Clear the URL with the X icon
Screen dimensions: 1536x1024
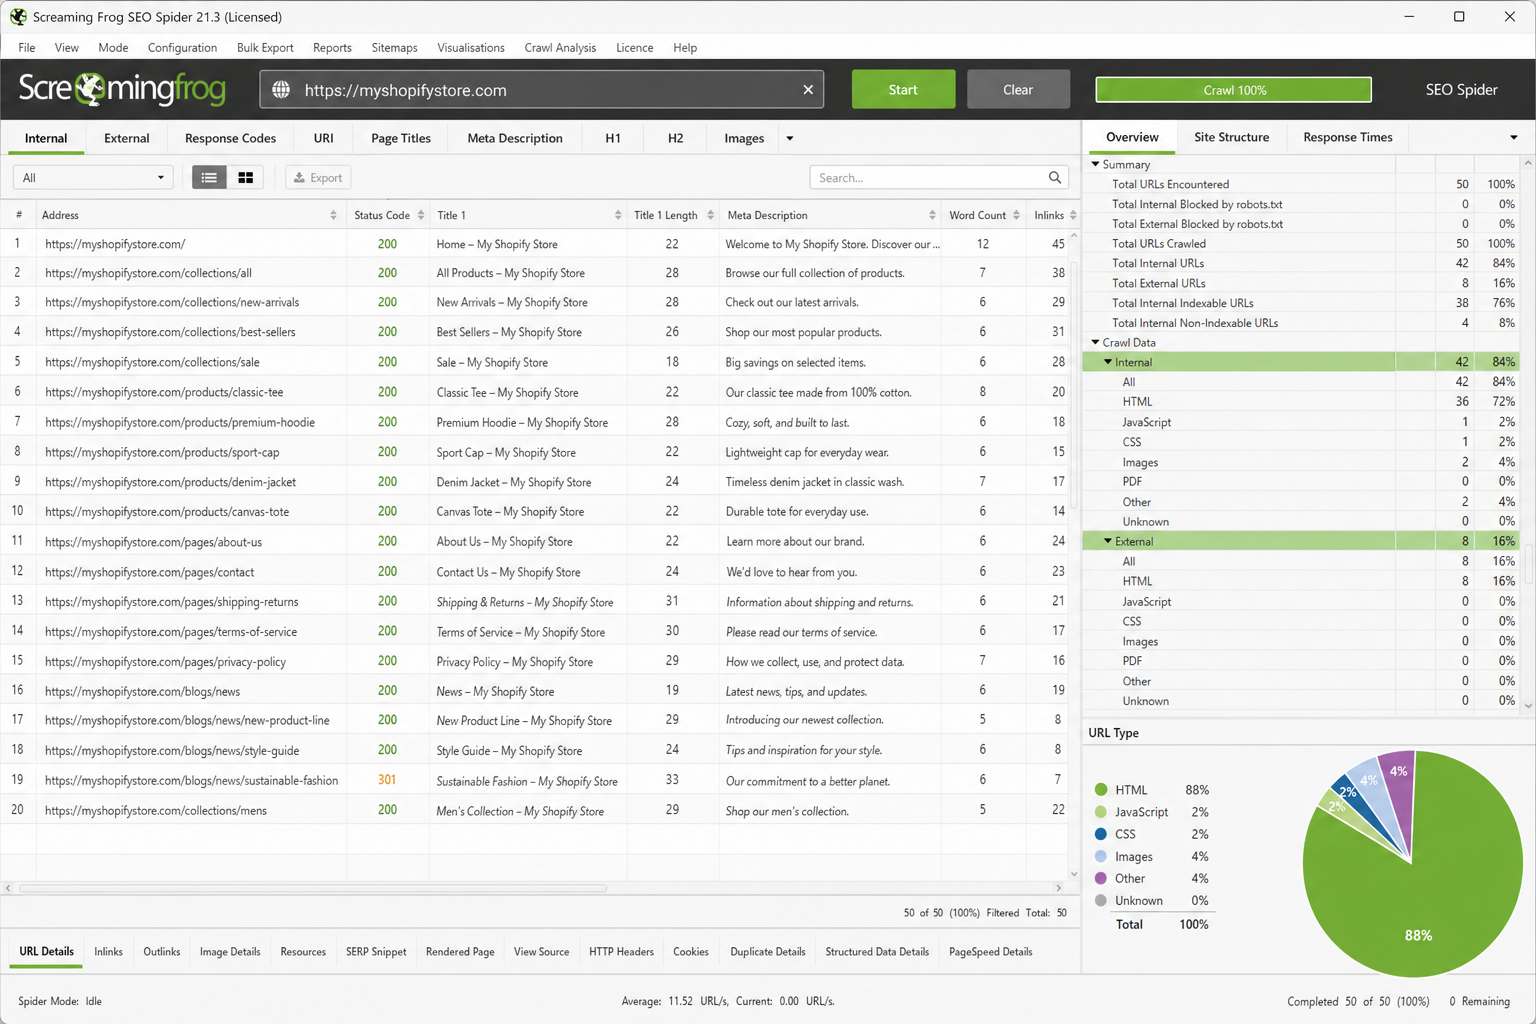808,90
